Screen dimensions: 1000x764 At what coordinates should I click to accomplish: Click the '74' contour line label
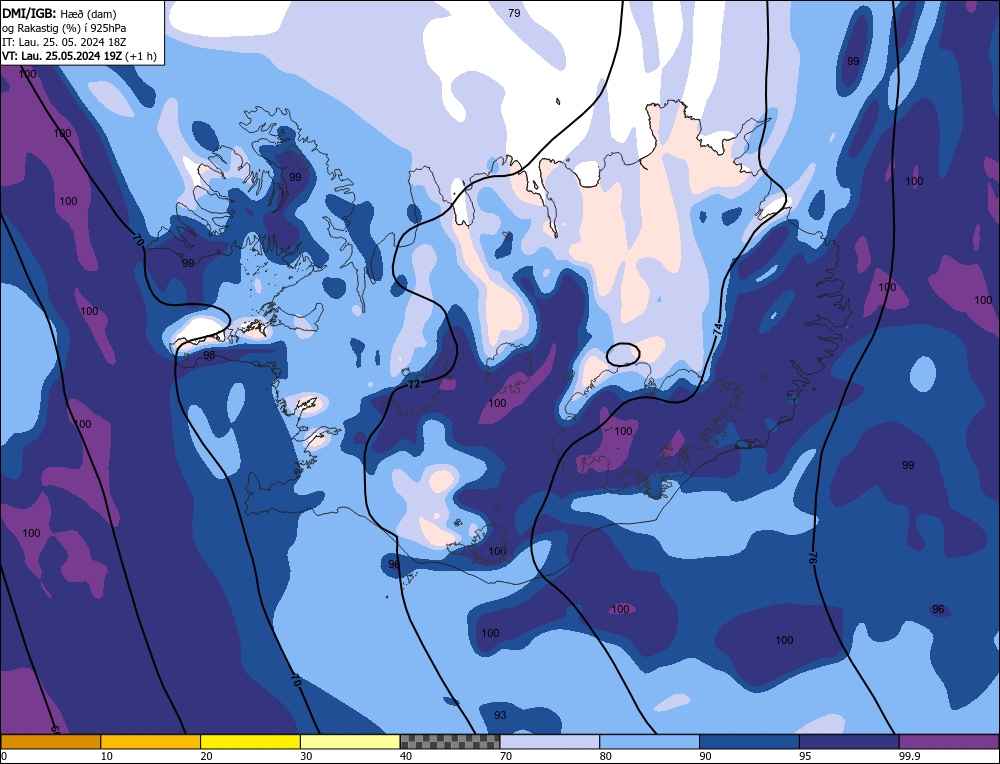(x=717, y=330)
